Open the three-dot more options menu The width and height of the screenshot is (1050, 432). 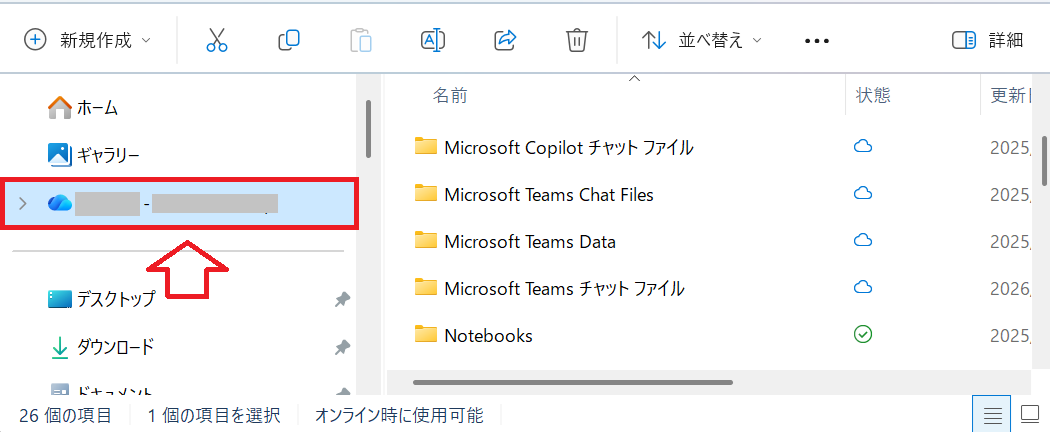click(x=816, y=41)
